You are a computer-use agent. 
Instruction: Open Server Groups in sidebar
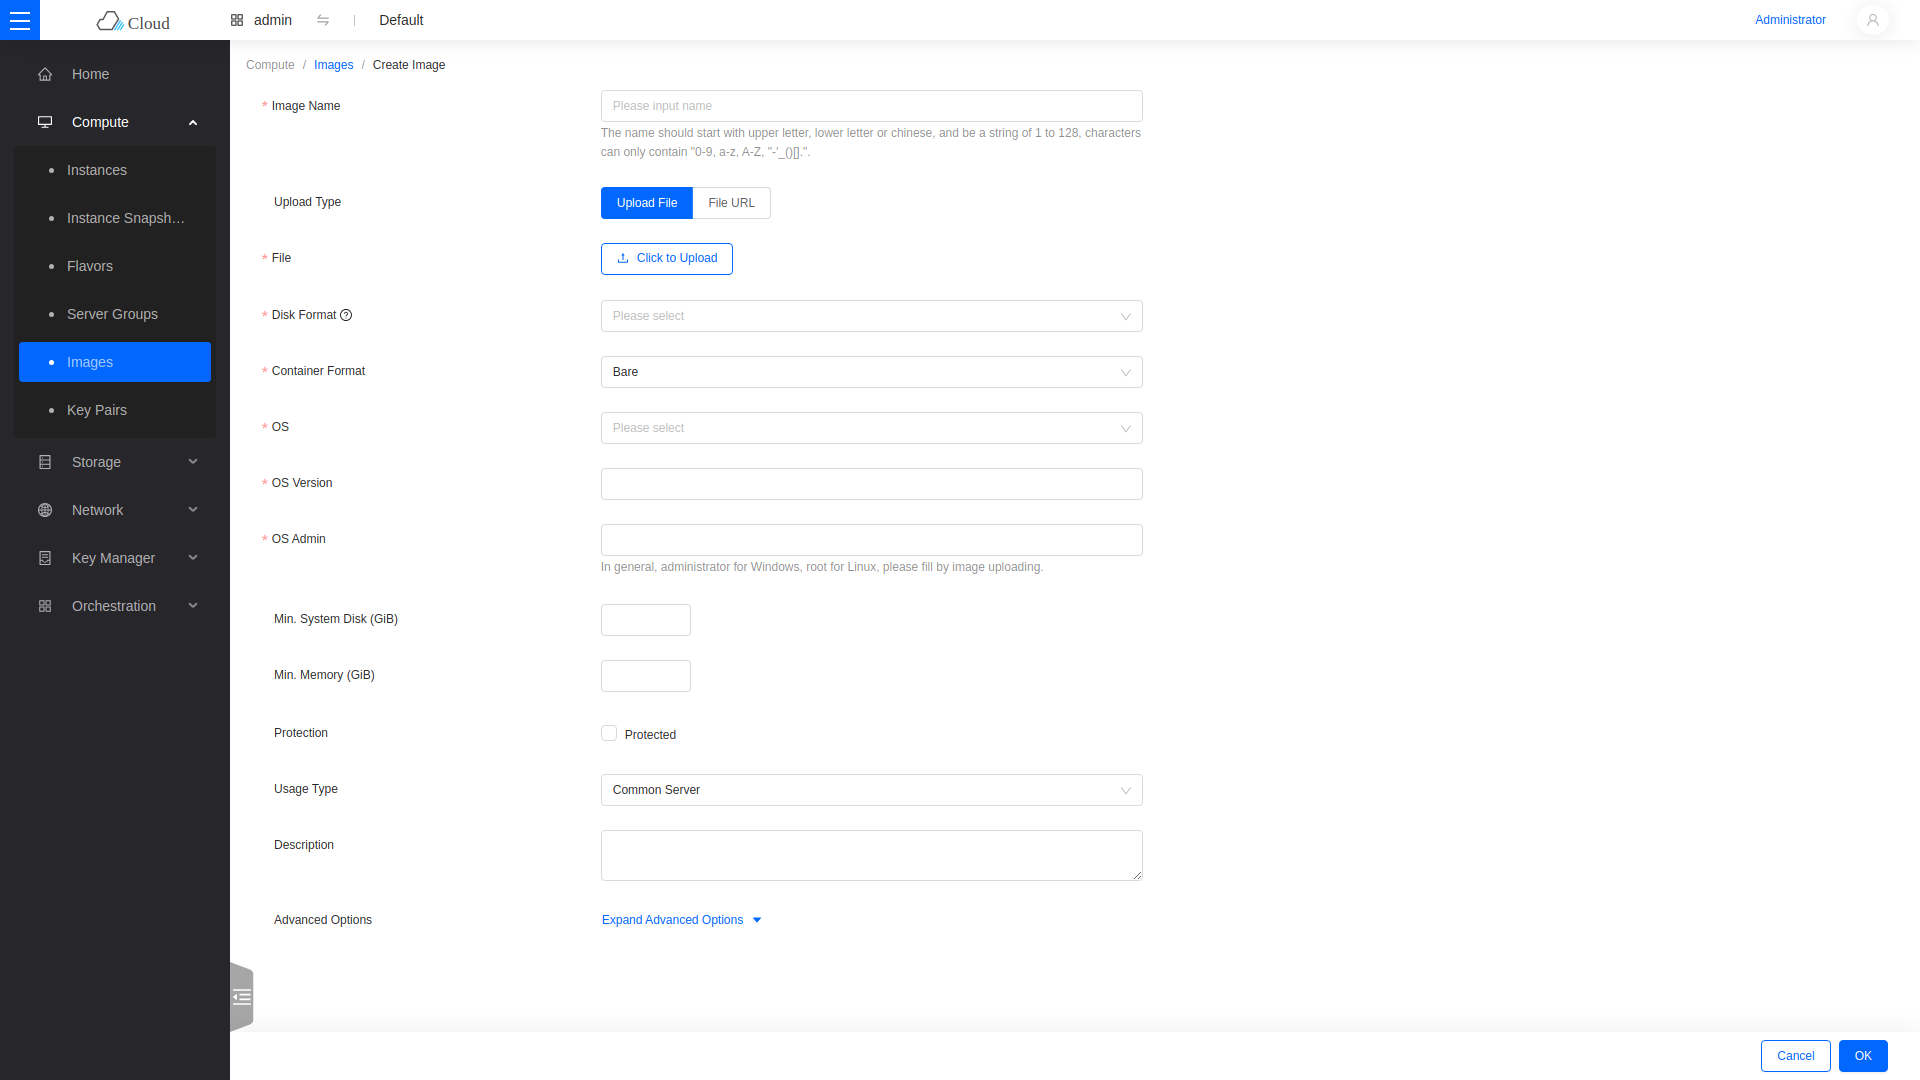pyautogui.click(x=115, y=314)
